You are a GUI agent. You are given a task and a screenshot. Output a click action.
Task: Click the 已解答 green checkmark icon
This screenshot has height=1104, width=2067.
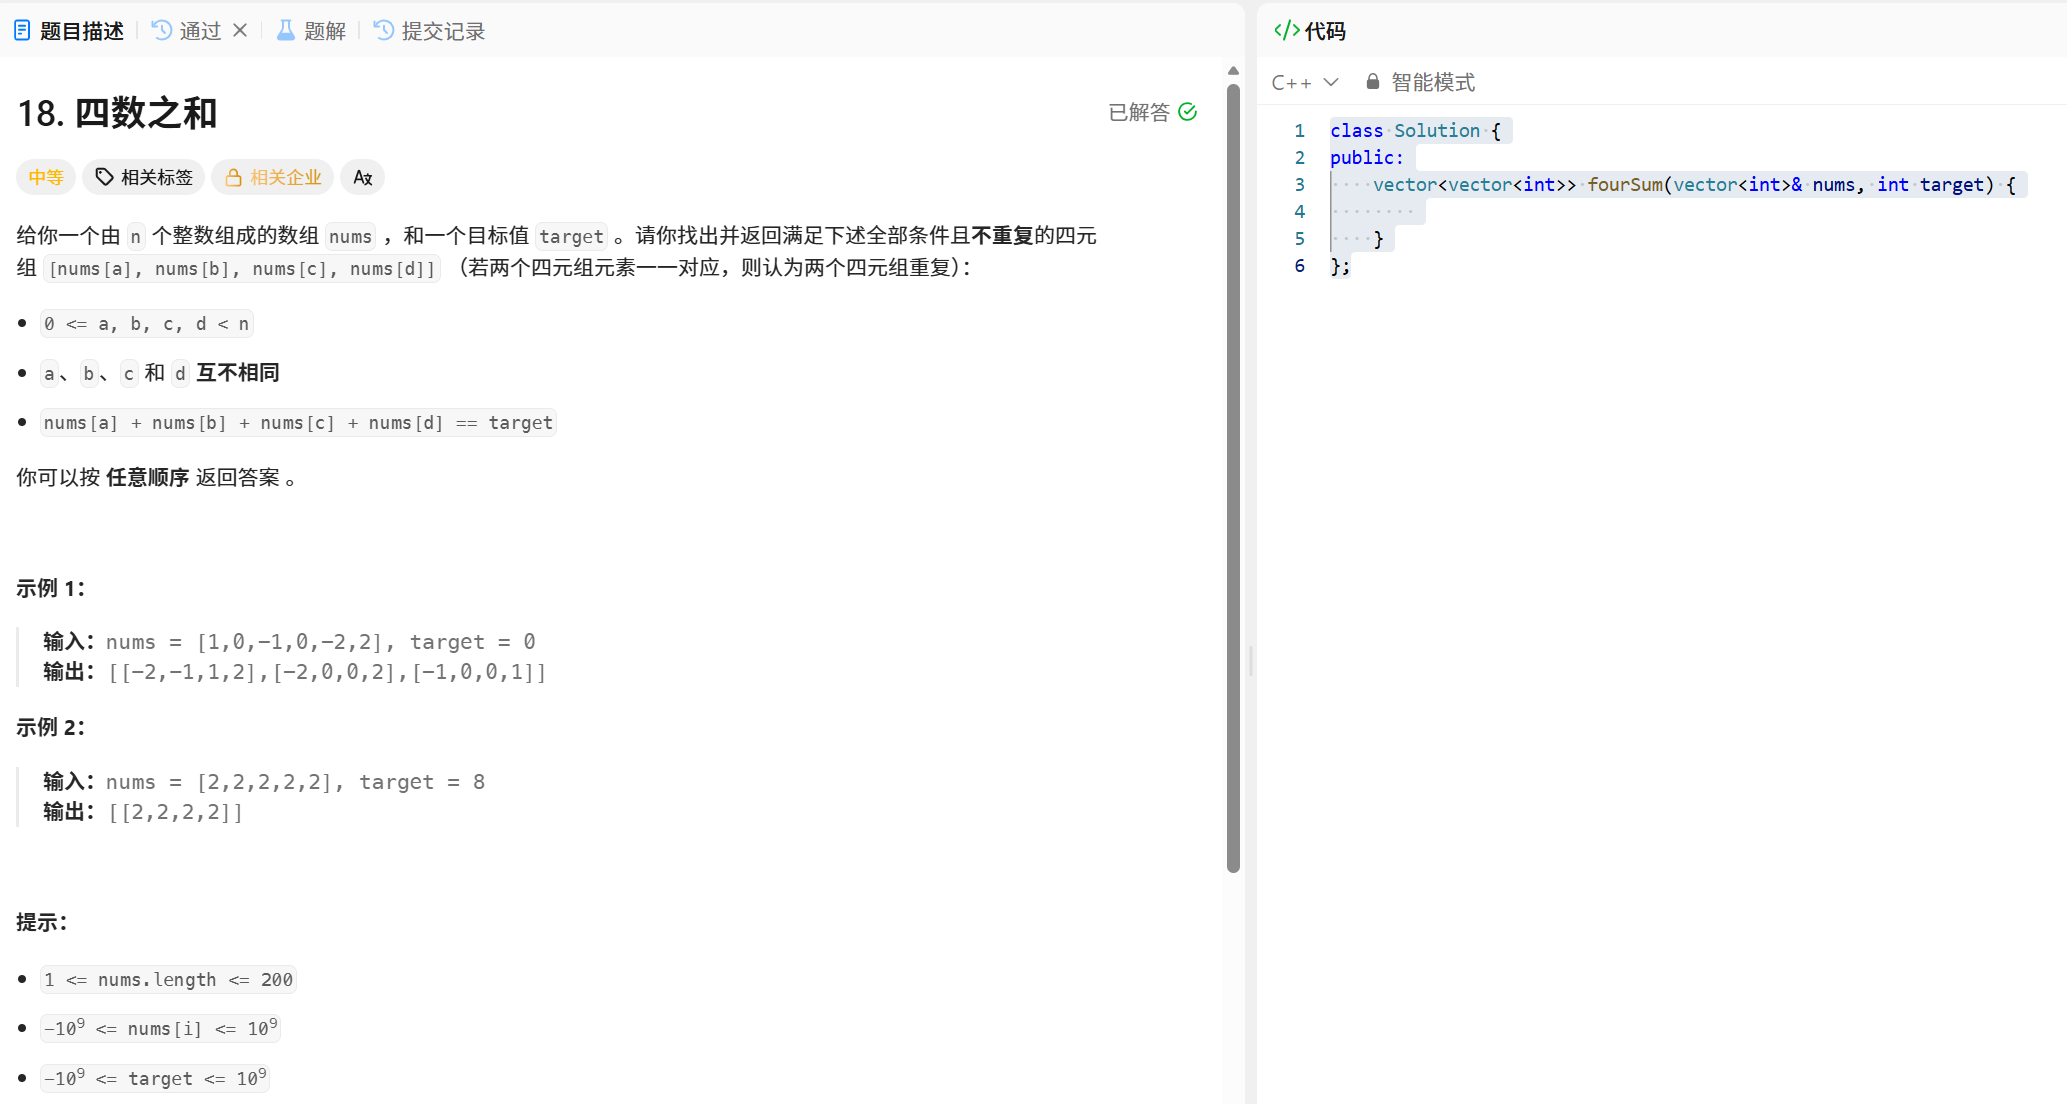tap(1188, 112)
